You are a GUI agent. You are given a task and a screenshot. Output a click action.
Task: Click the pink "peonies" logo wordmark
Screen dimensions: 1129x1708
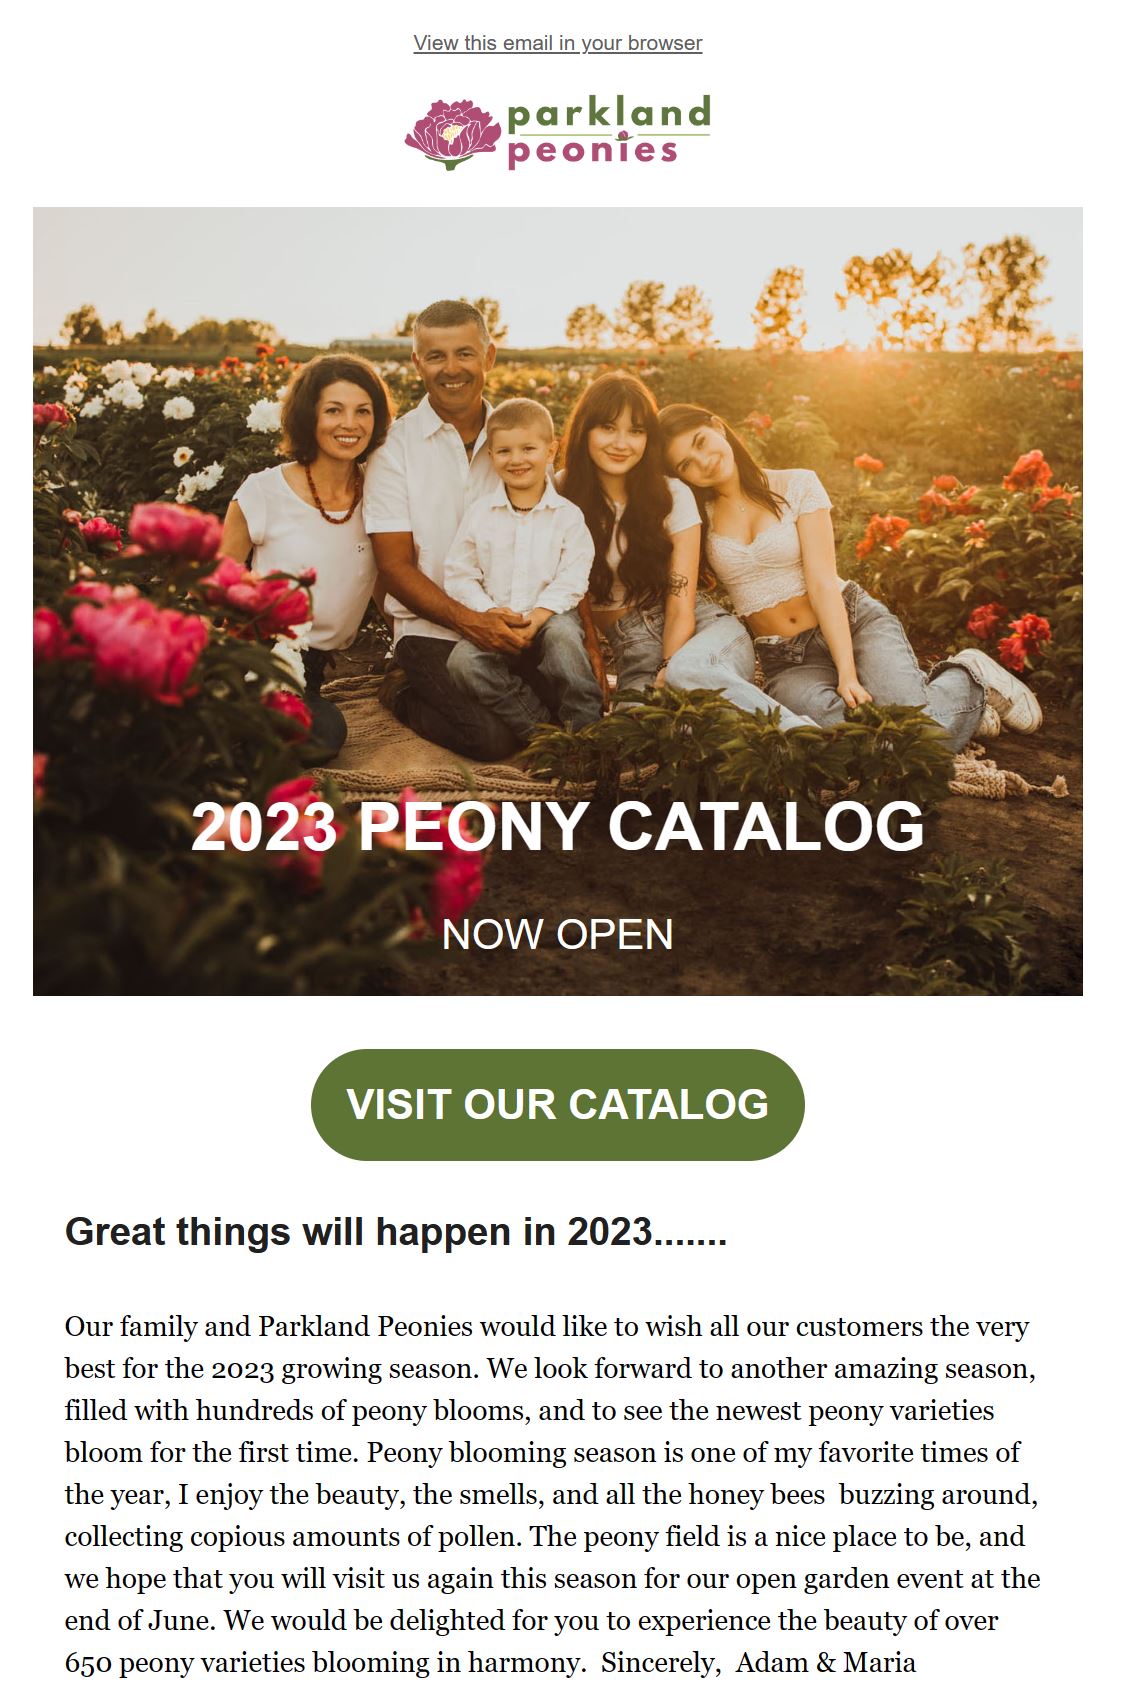tap(592, 152)
